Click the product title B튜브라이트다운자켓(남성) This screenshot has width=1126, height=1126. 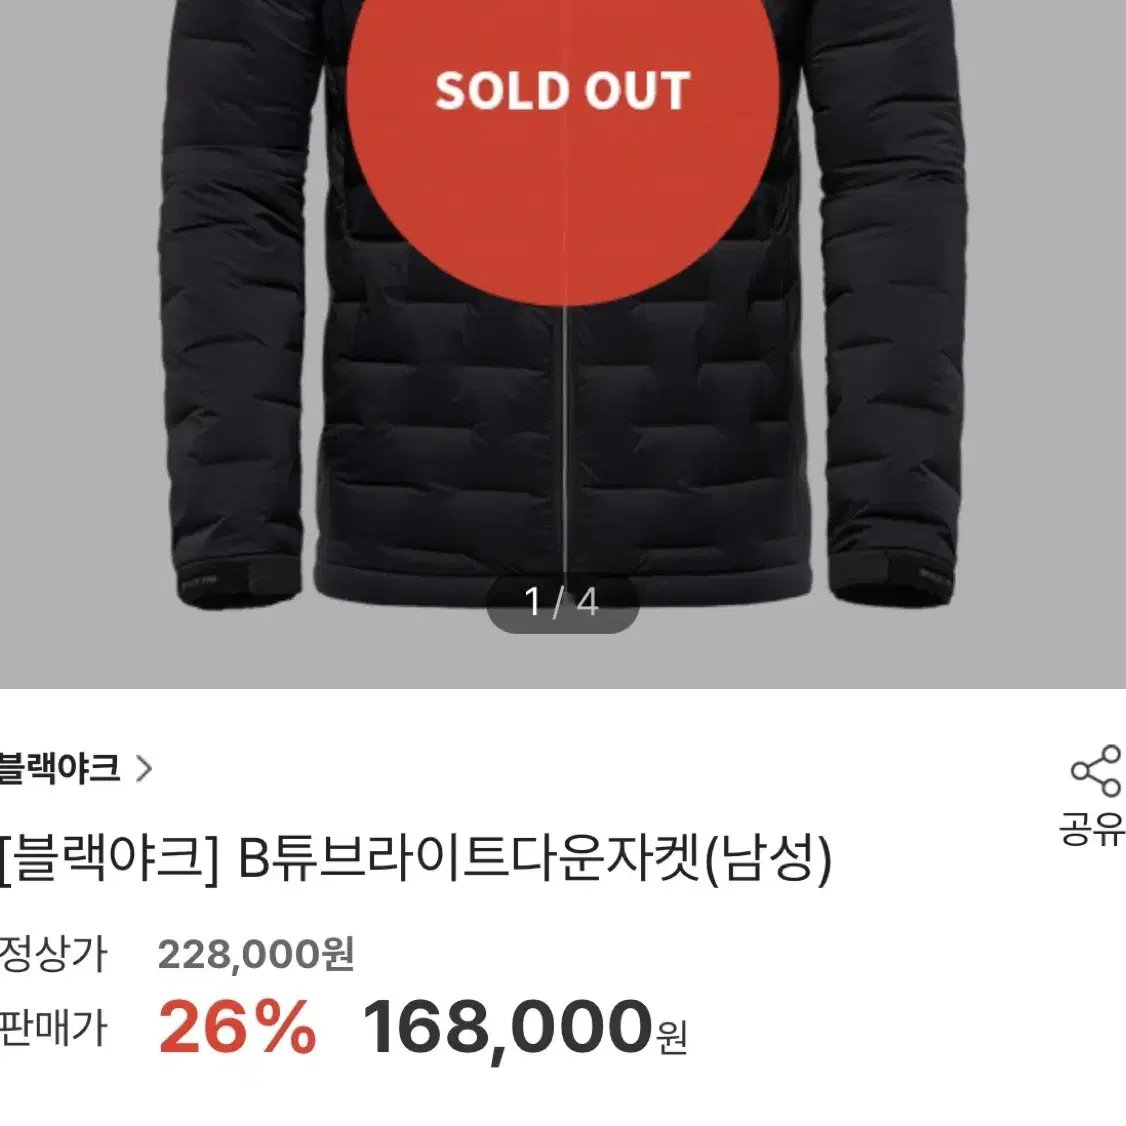534,859
